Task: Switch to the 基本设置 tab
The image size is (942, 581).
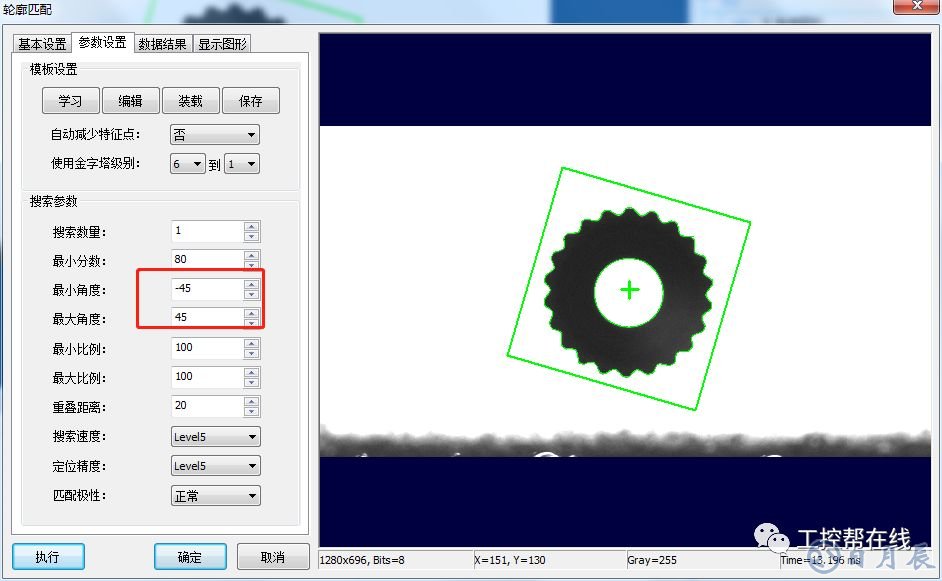Action: (42, 44)
